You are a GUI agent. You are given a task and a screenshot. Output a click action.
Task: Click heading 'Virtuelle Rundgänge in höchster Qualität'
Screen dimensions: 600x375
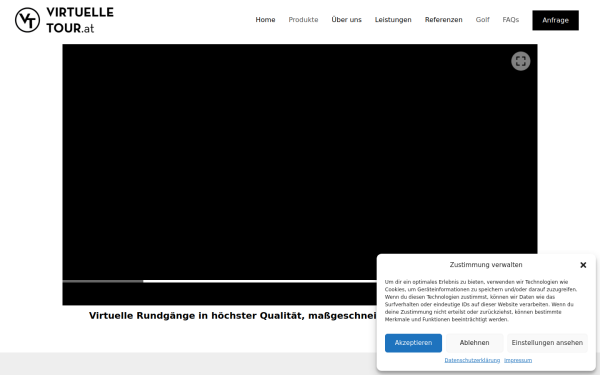[233, 316]
